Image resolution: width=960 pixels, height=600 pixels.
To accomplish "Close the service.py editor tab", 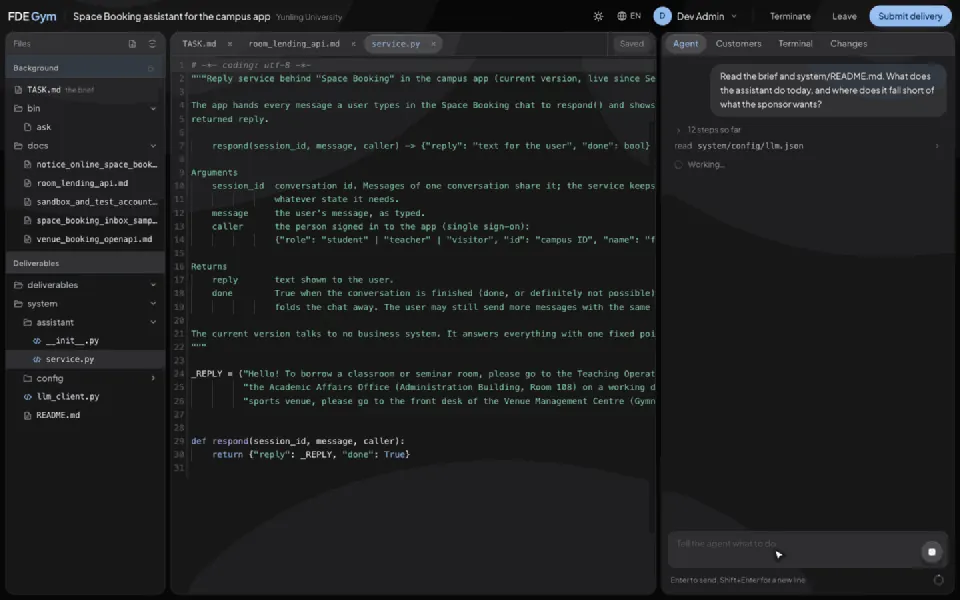I will [x=433, y=44].
